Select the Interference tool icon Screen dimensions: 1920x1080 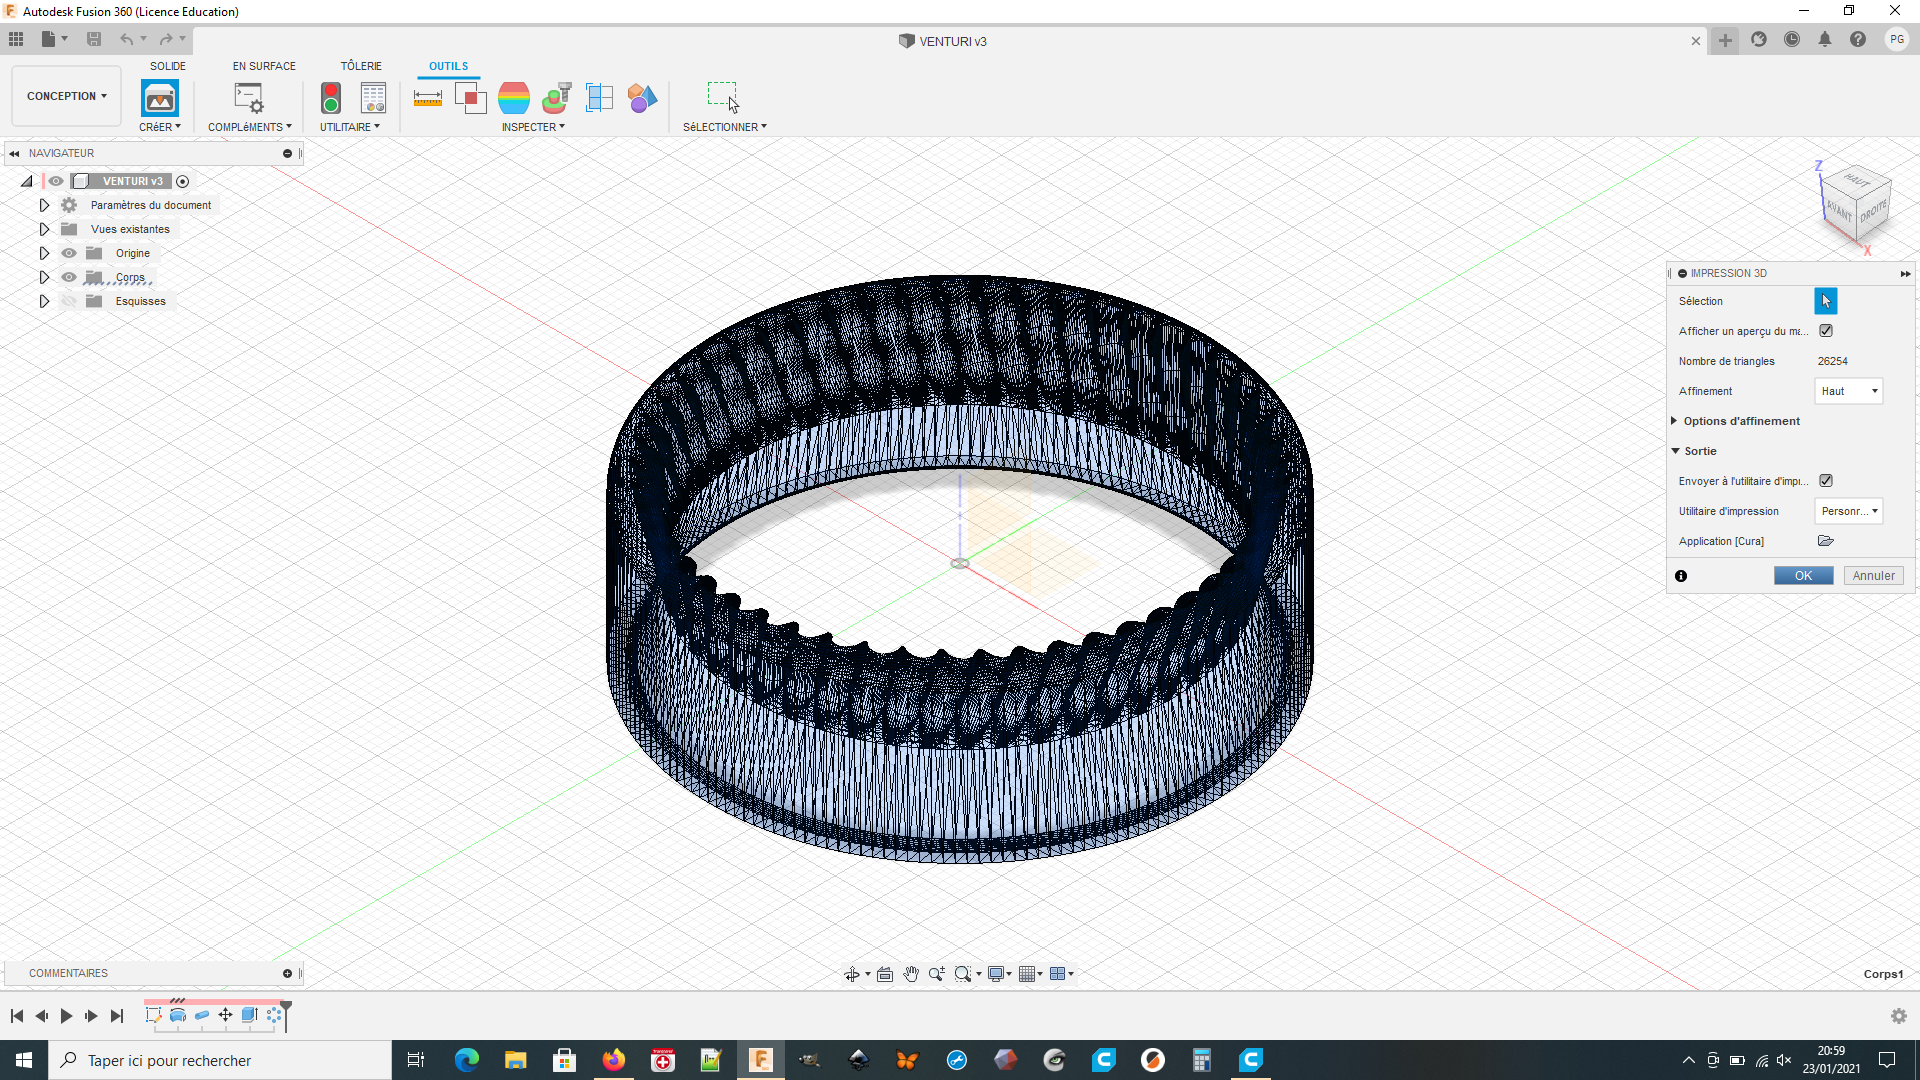[470, 98]
